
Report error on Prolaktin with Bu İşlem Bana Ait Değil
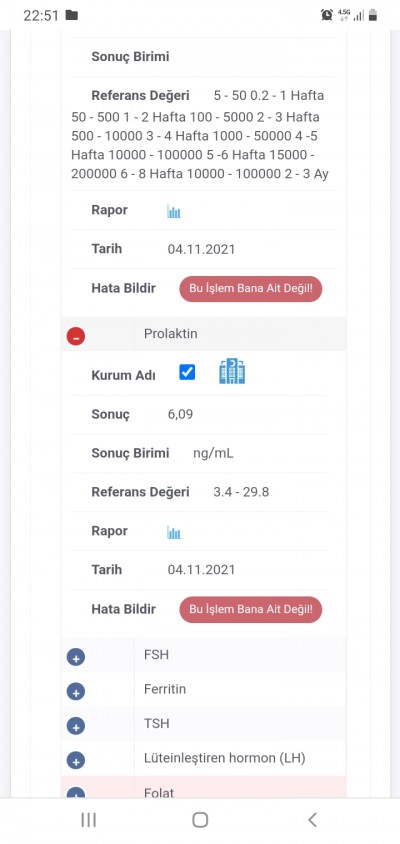(250, 609)
